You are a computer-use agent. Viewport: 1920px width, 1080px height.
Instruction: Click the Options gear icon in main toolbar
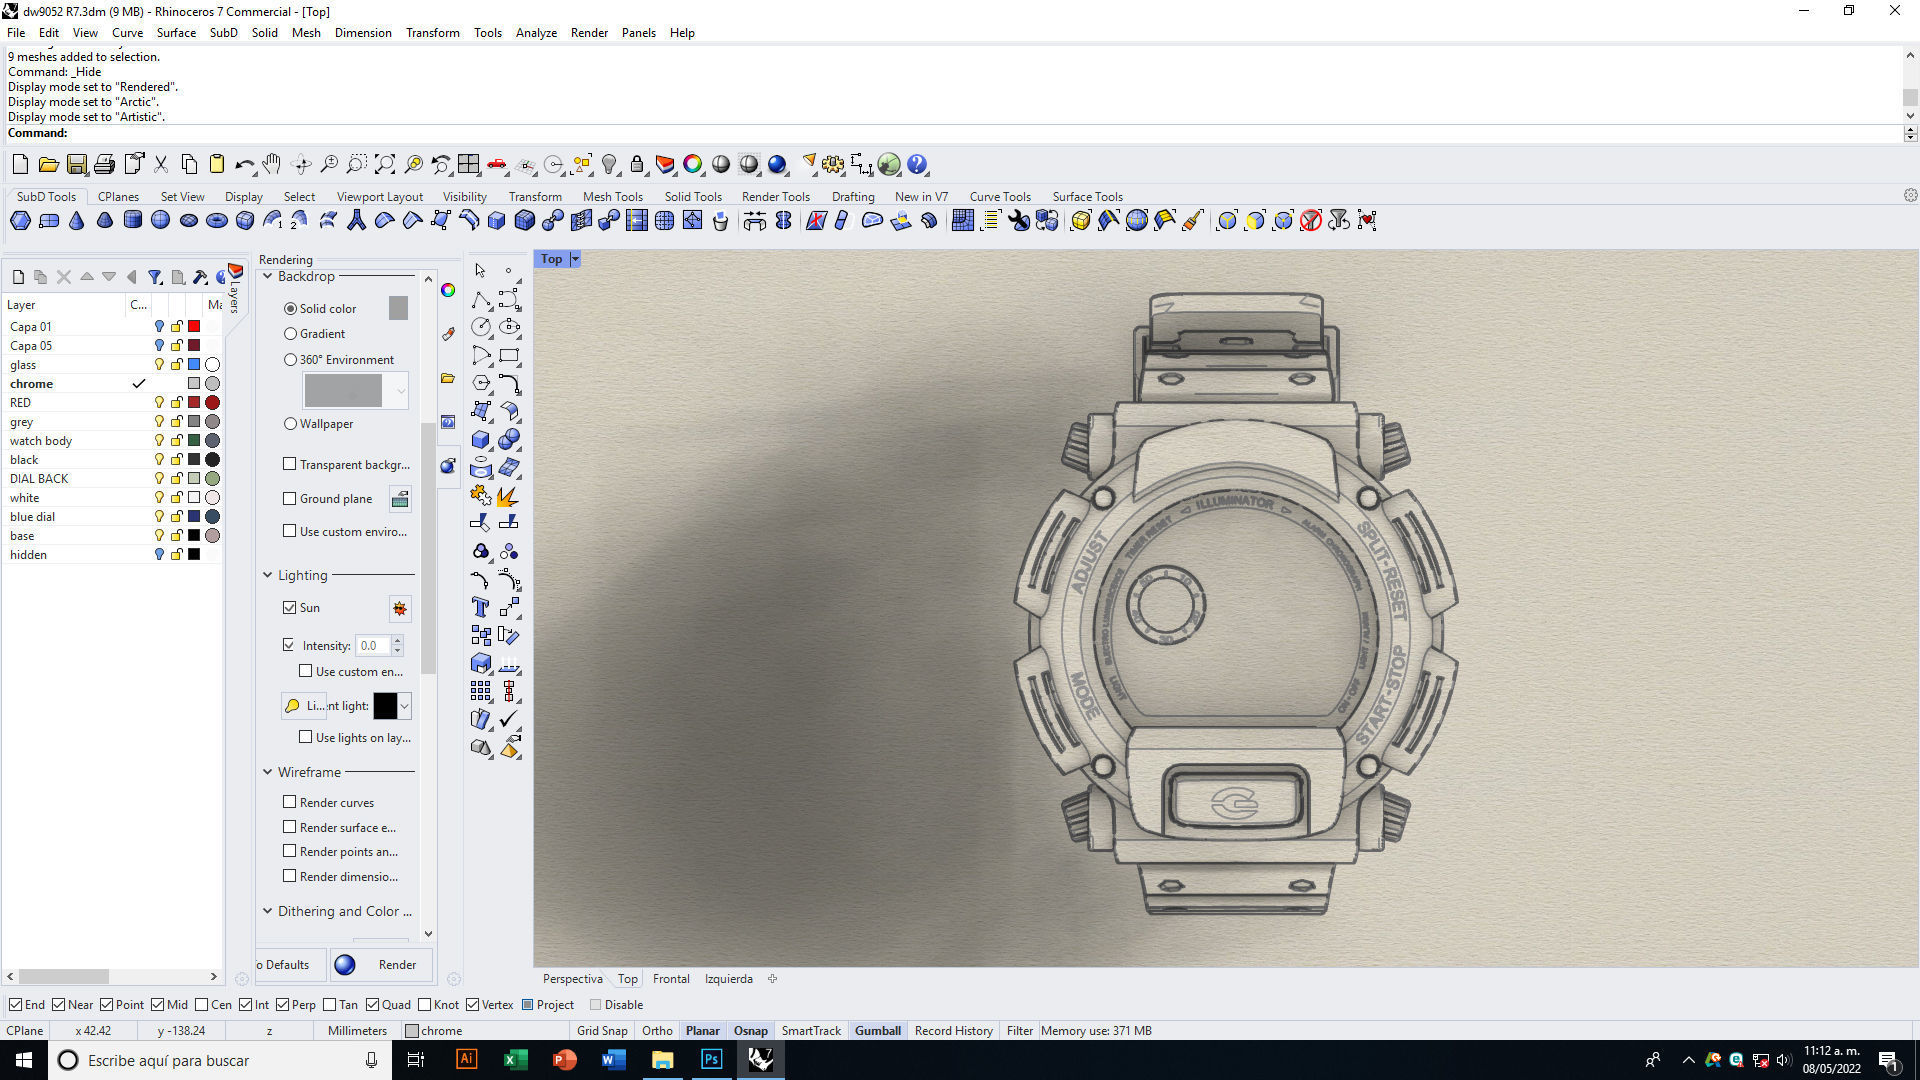833,164
